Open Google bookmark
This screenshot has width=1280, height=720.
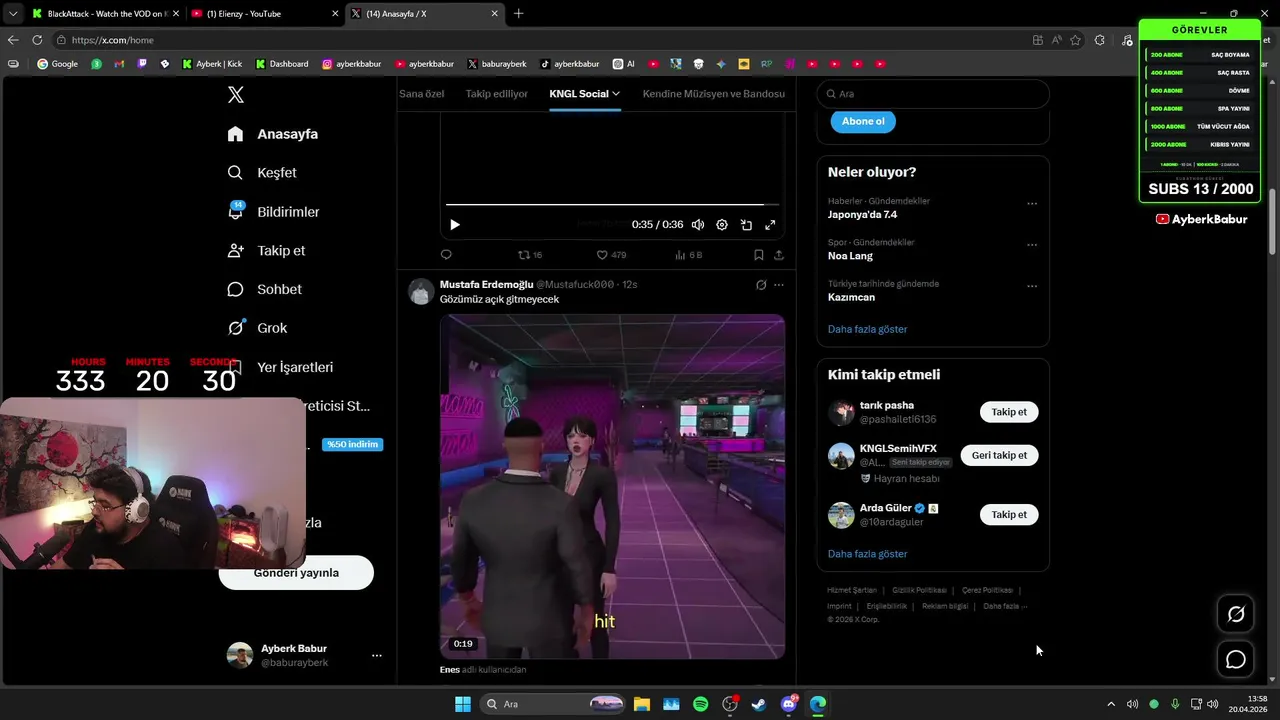[57, 64]
